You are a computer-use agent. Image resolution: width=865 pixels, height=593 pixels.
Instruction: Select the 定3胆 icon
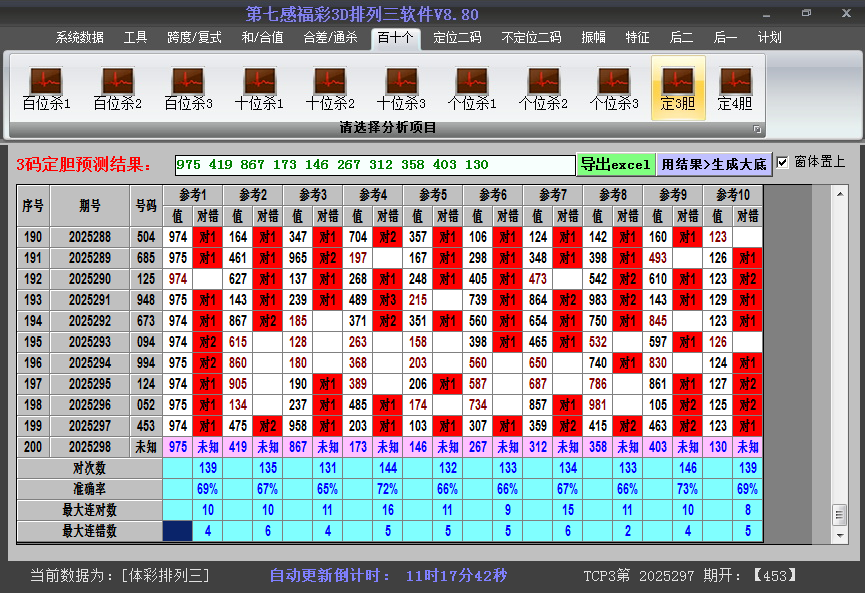point(678,88)
